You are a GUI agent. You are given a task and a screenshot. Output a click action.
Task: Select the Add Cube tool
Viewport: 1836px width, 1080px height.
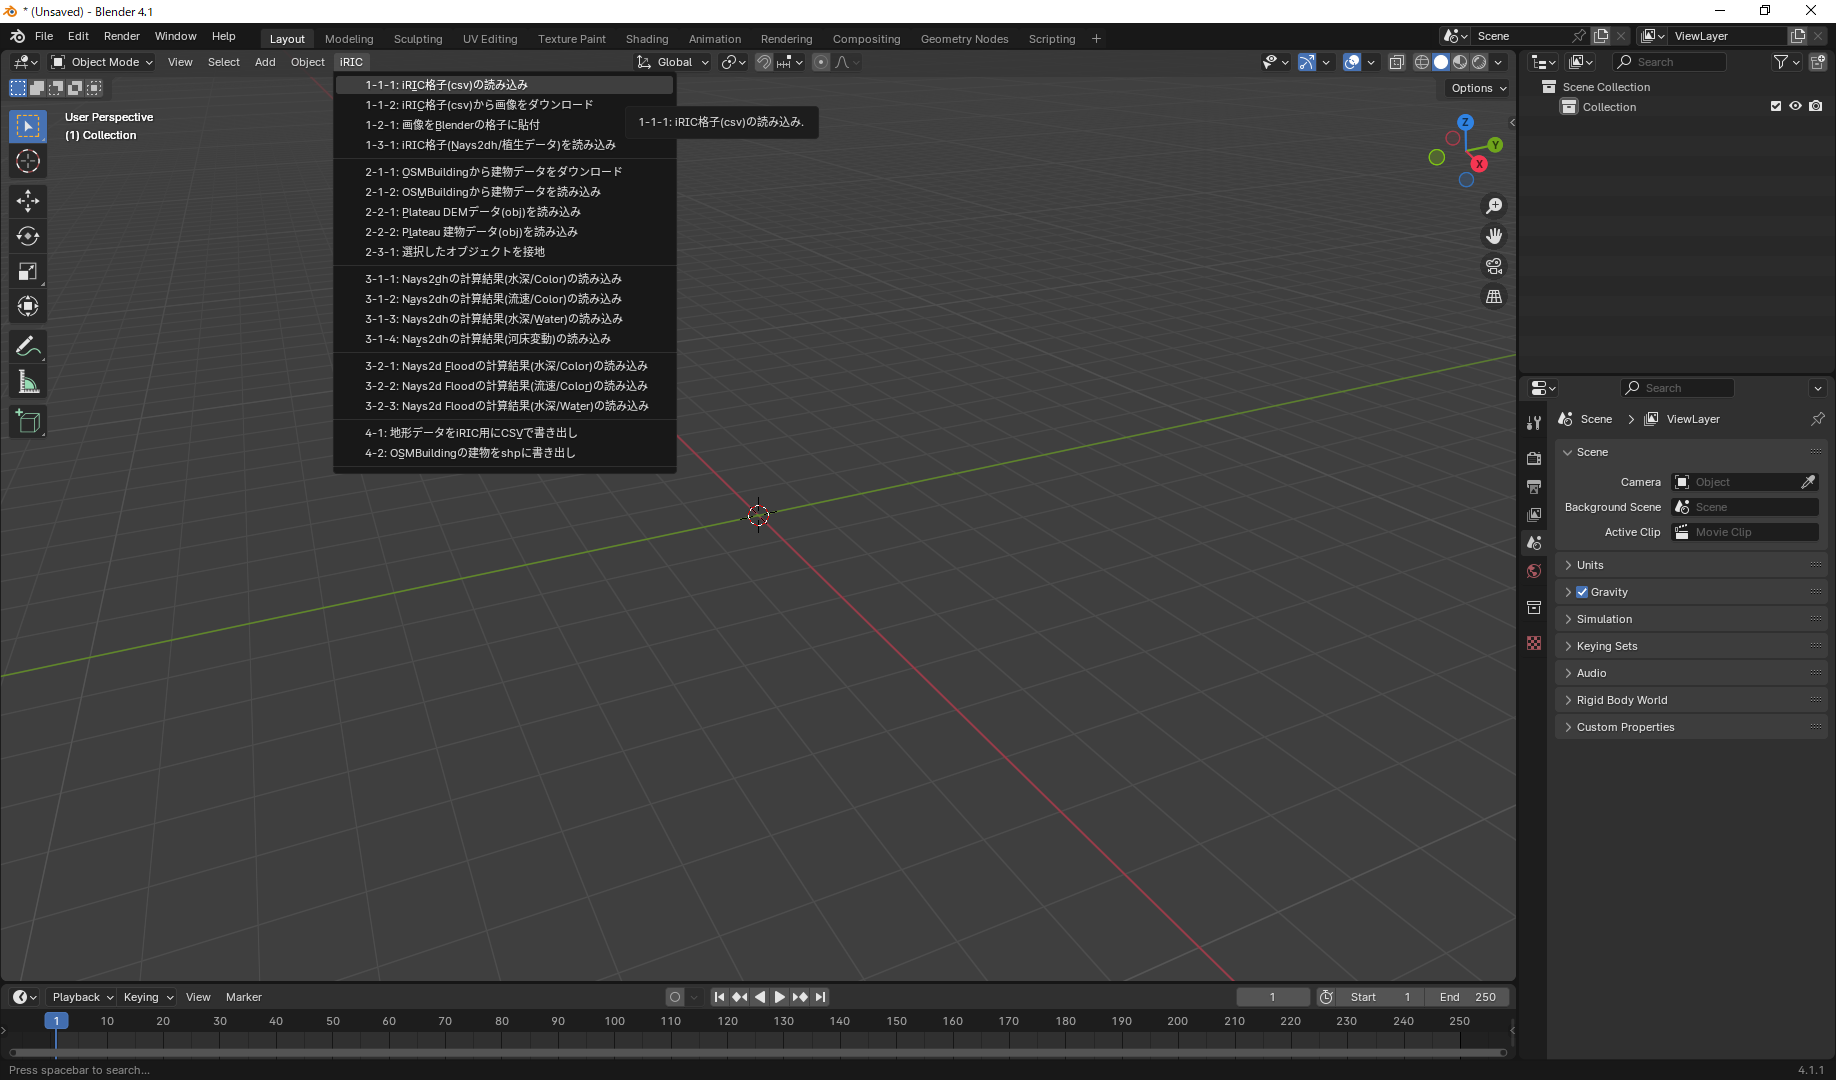click(28, 422)
